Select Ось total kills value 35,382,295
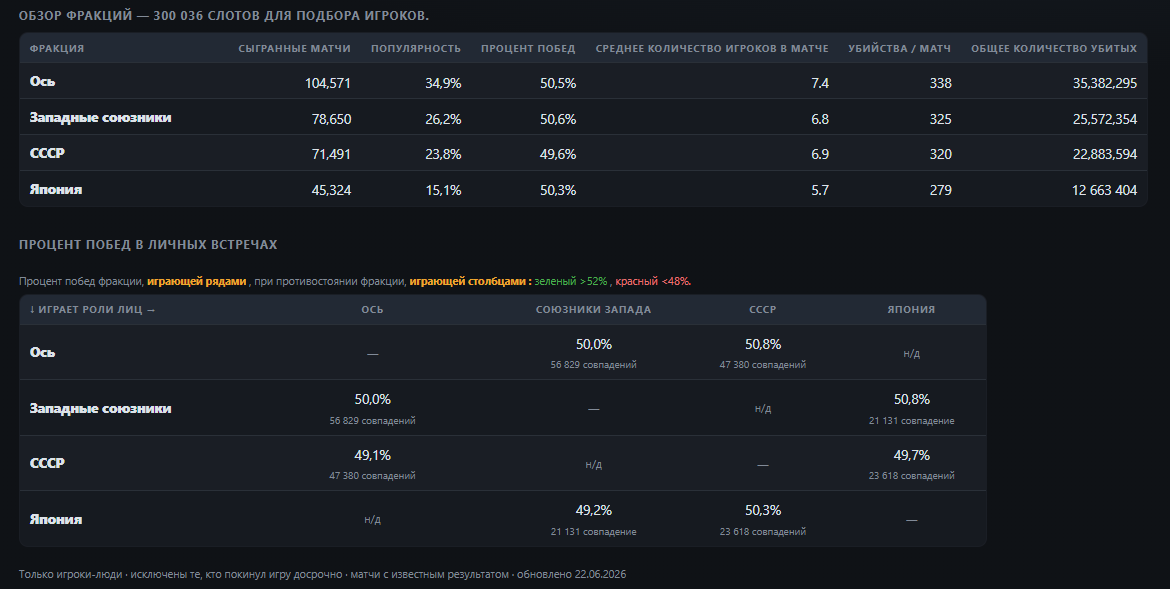 pos(1104,83)
